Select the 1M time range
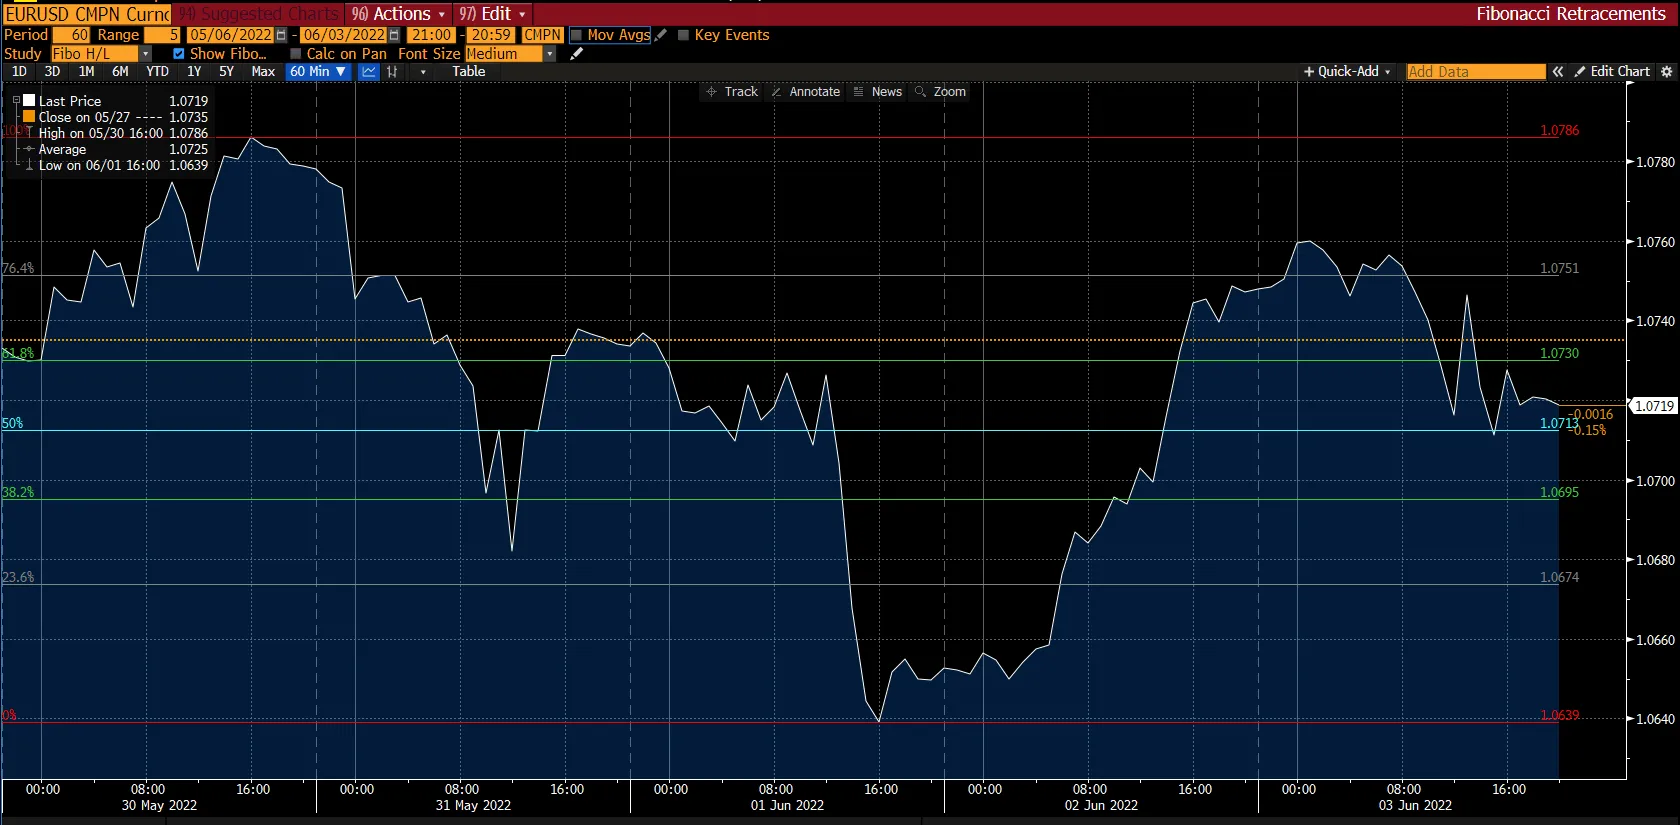The image size is (1680, 825). [x=86, y=72]
